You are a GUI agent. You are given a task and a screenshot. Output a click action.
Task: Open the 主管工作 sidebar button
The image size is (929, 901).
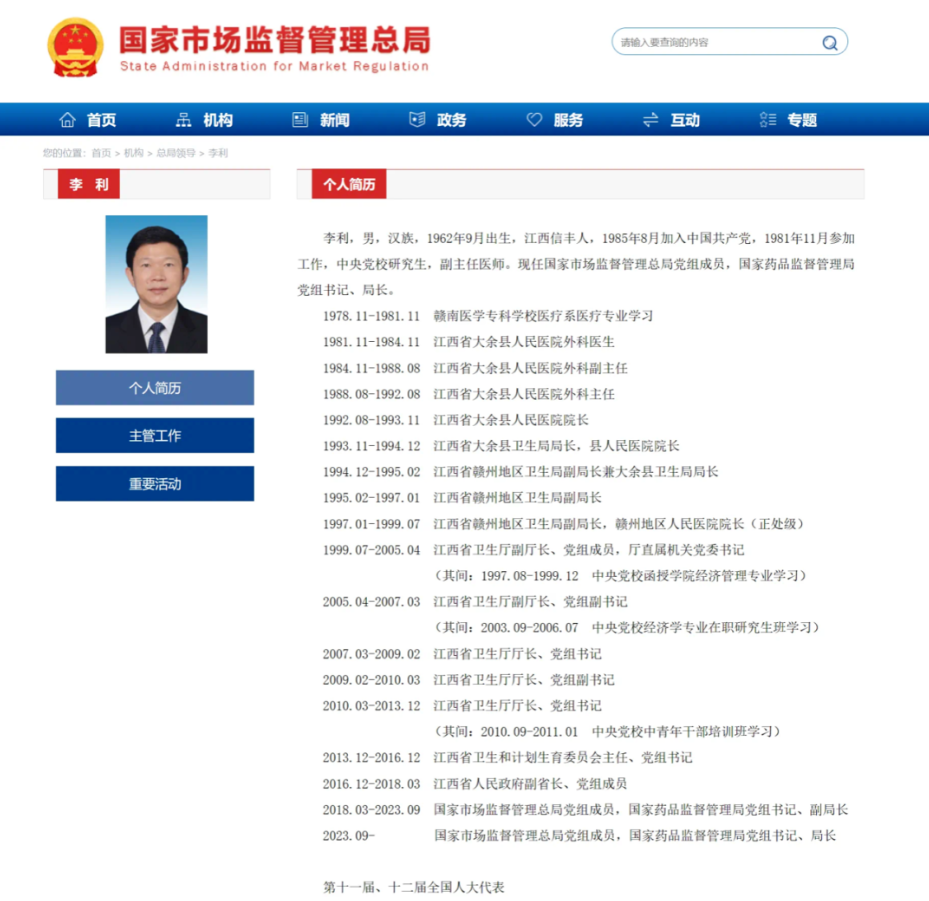tap(155, 436)
